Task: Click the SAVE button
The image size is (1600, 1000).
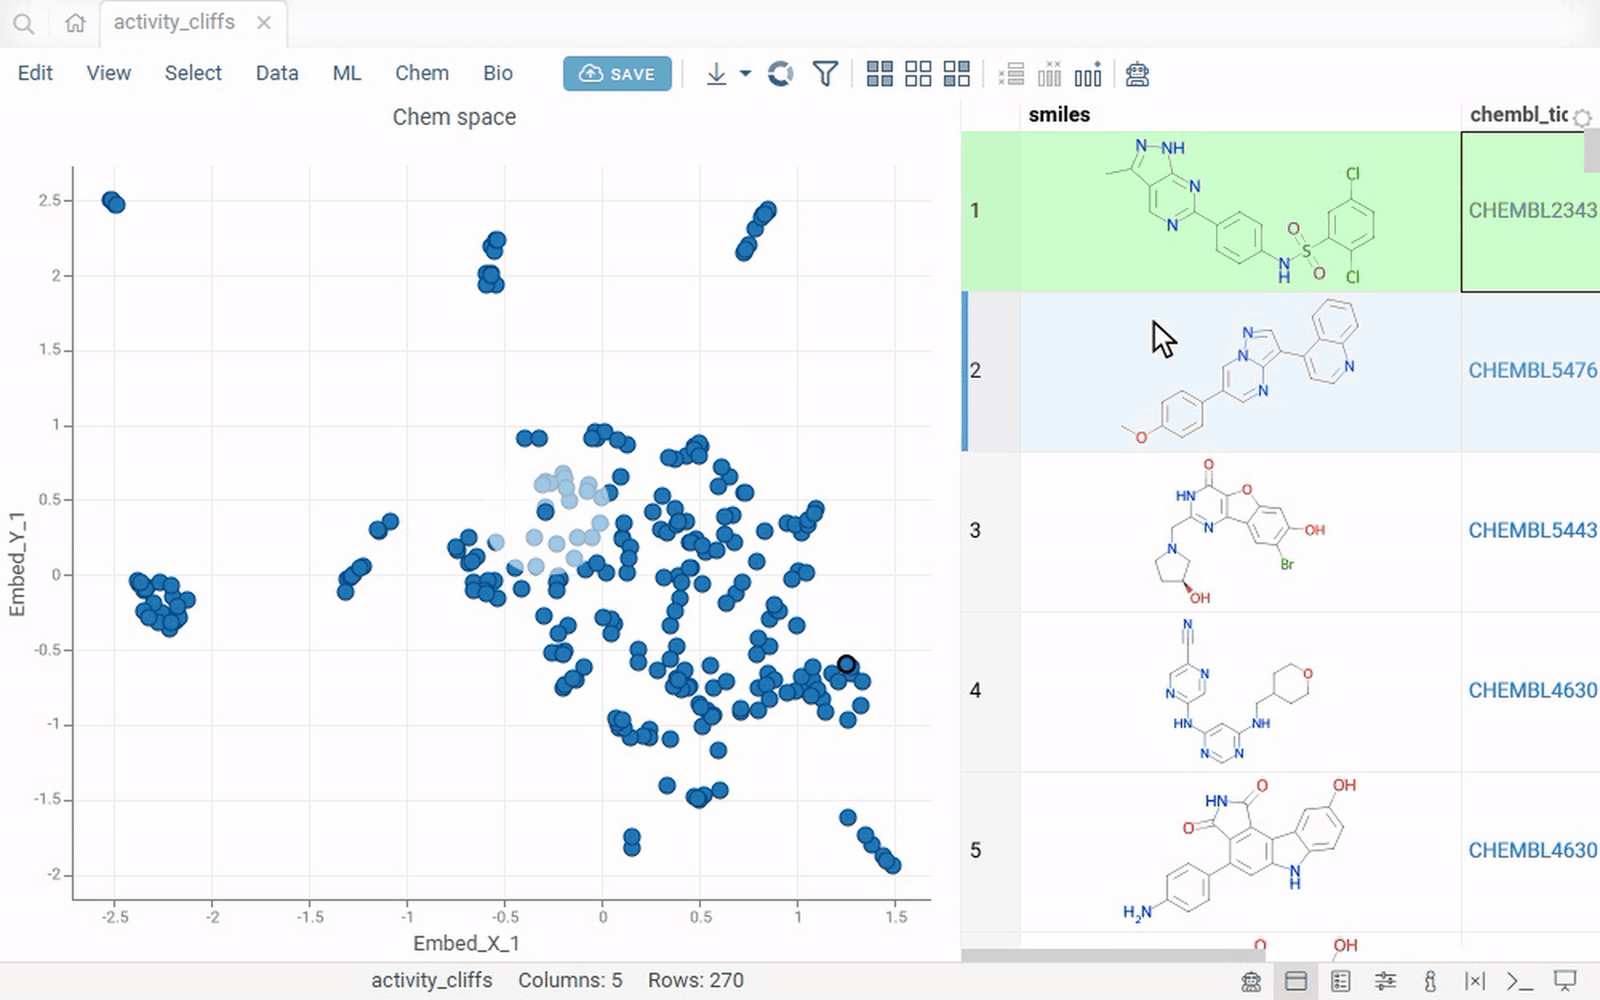Action: tap(617, 74)
